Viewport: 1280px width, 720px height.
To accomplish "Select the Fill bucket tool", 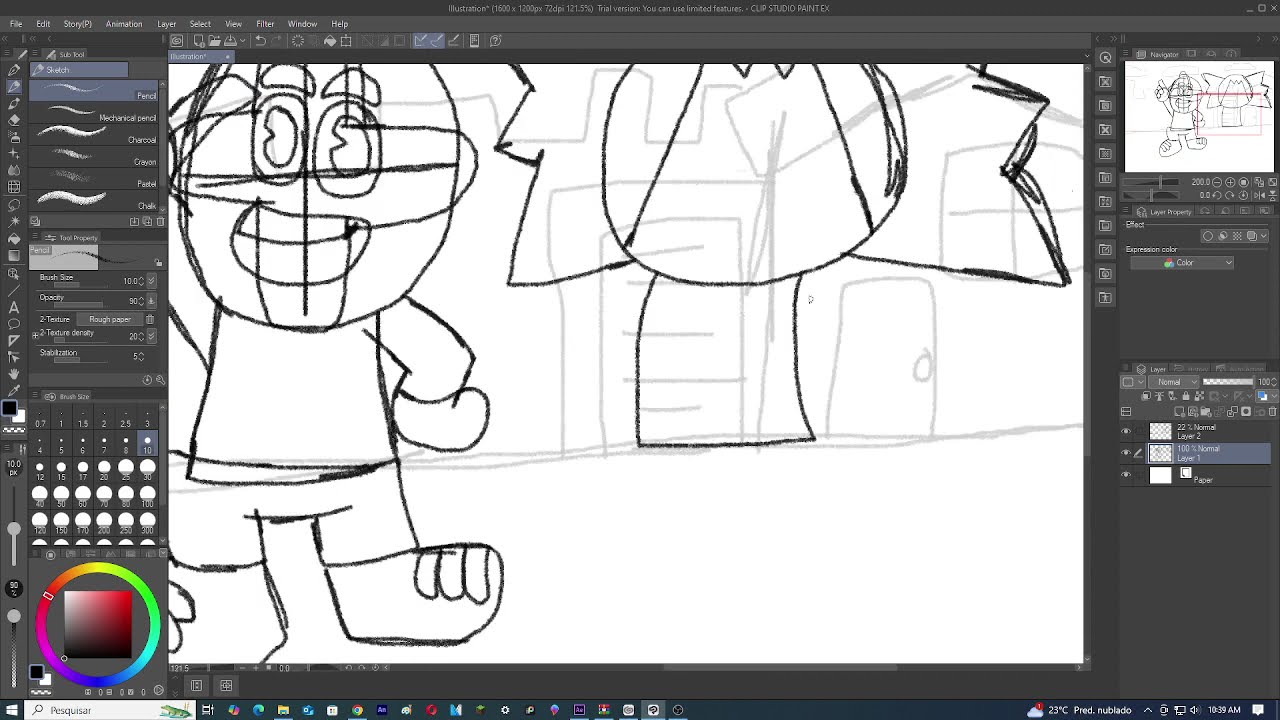I will pos(14,239).
